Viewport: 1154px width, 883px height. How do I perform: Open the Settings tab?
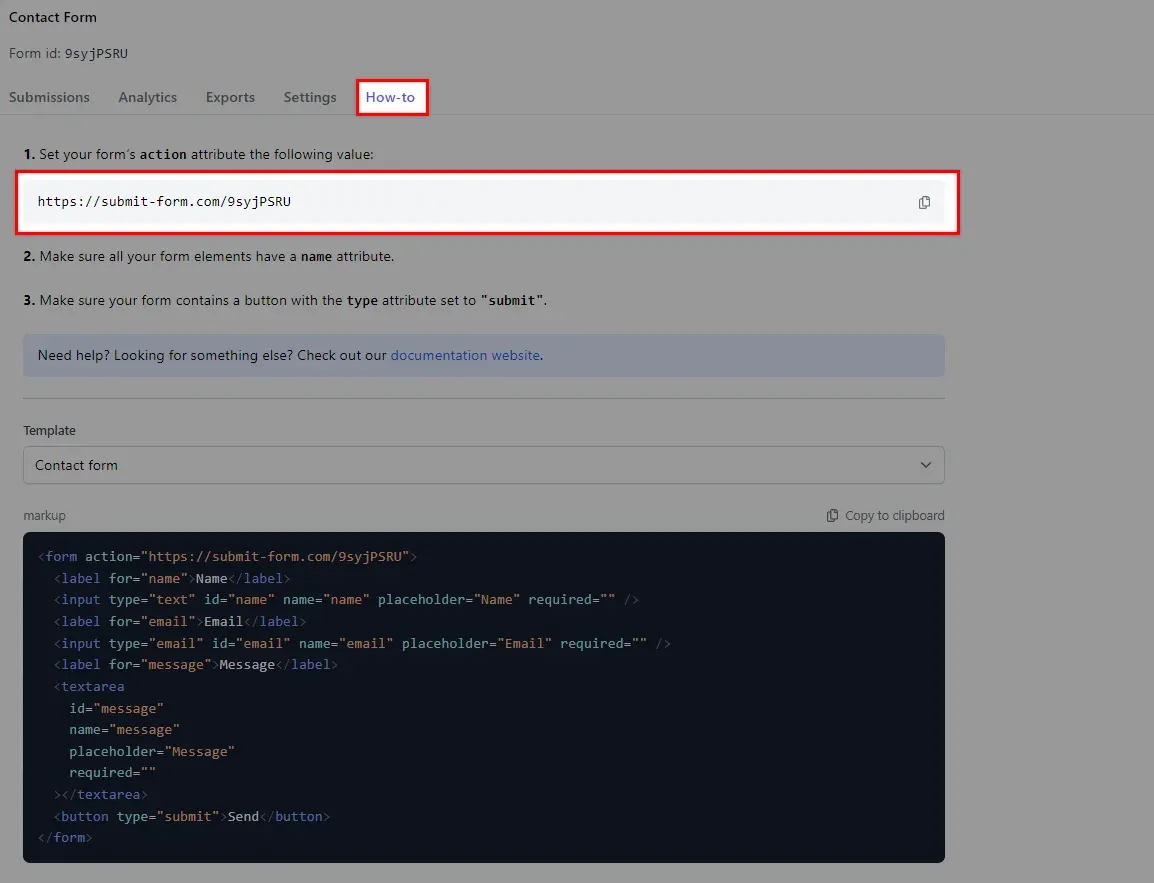click(309, 97)
